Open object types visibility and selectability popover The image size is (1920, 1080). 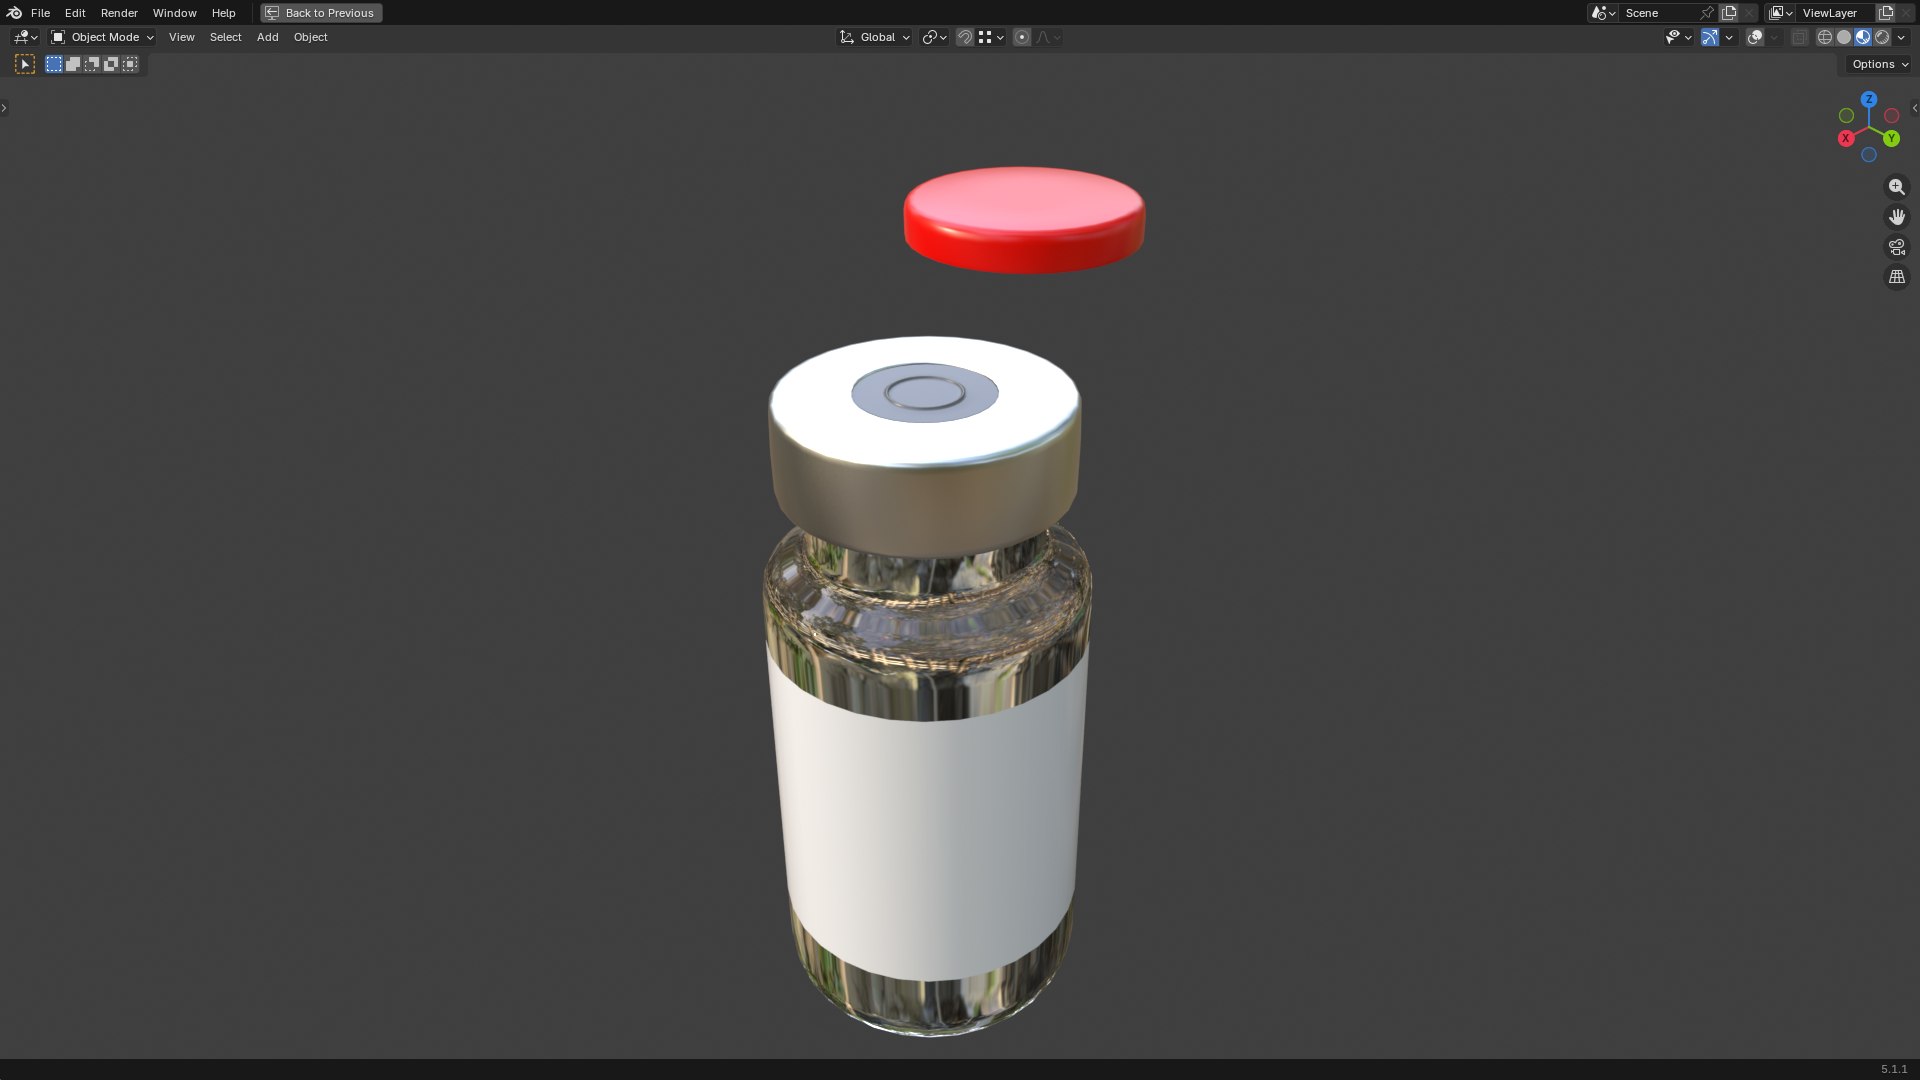(x=1678, y=37)
